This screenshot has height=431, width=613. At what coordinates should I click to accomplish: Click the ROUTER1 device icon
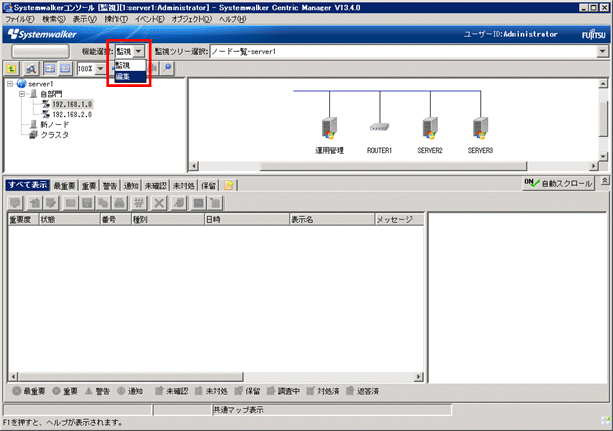pyautogui.click(x=380, y=127)
